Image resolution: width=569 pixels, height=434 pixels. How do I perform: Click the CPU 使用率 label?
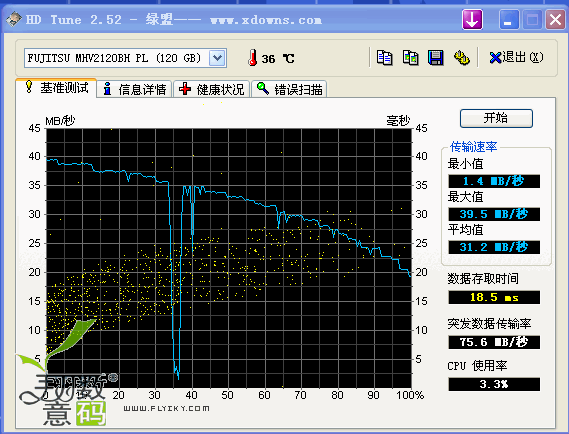[x=477, y=365]
